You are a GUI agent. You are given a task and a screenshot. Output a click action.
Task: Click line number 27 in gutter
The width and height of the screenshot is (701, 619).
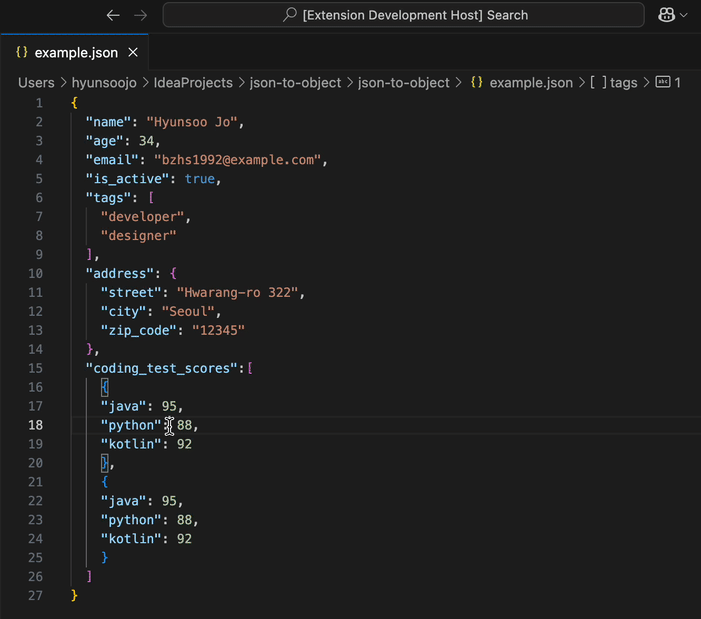click(x=35, y=596)
